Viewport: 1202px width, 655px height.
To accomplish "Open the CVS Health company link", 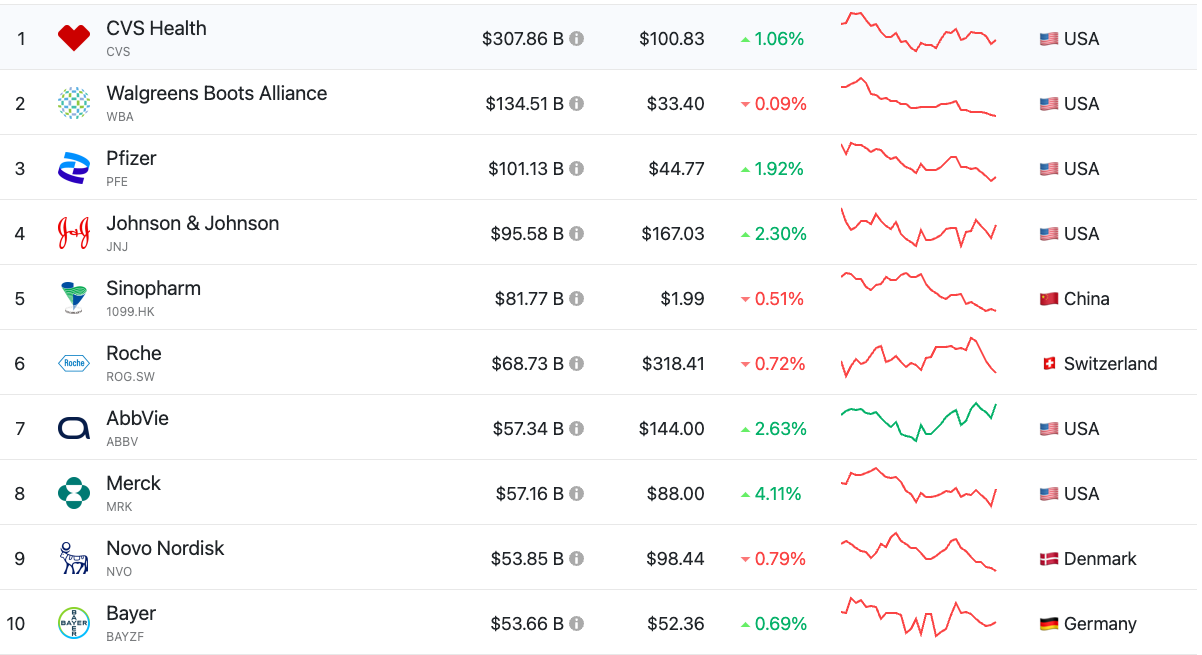I will (156, 28).
